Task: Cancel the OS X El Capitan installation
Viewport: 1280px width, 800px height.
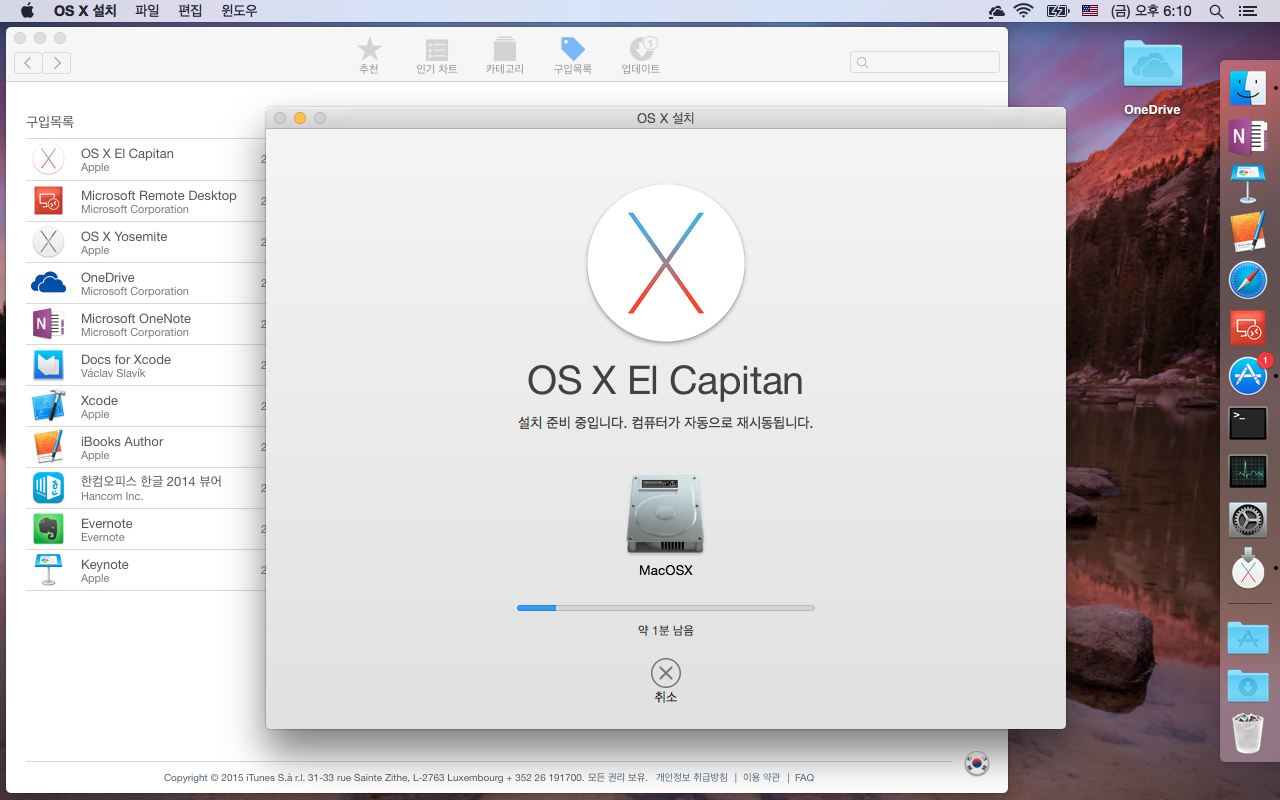Action: [x=665, y=673]
